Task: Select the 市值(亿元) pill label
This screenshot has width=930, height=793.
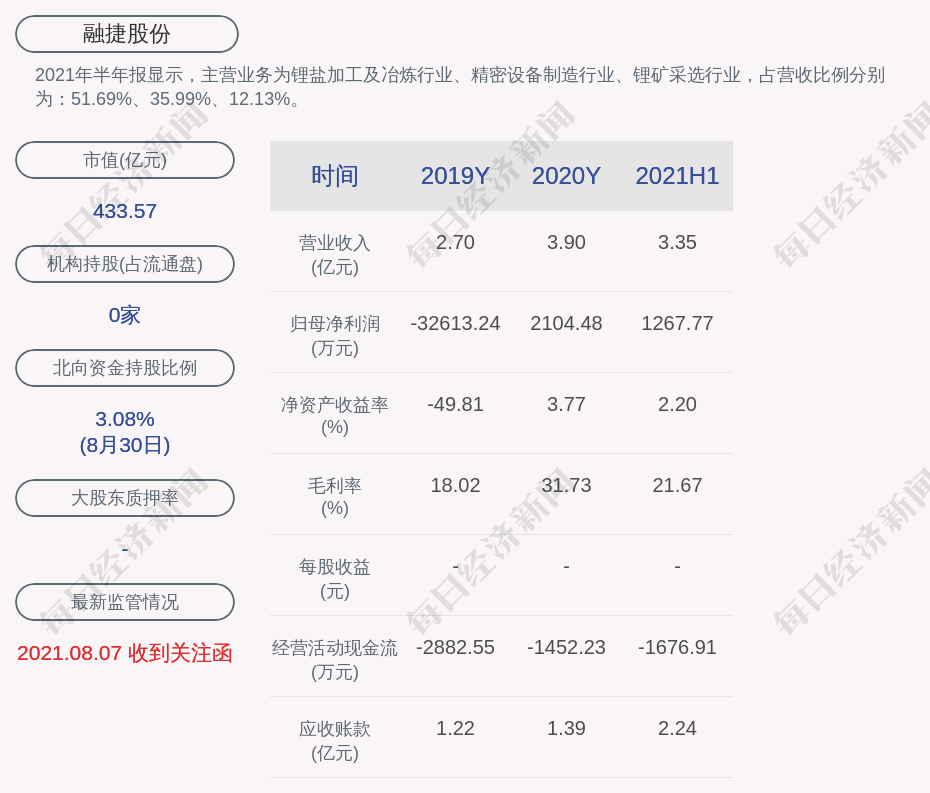Action: click(125, 160)
